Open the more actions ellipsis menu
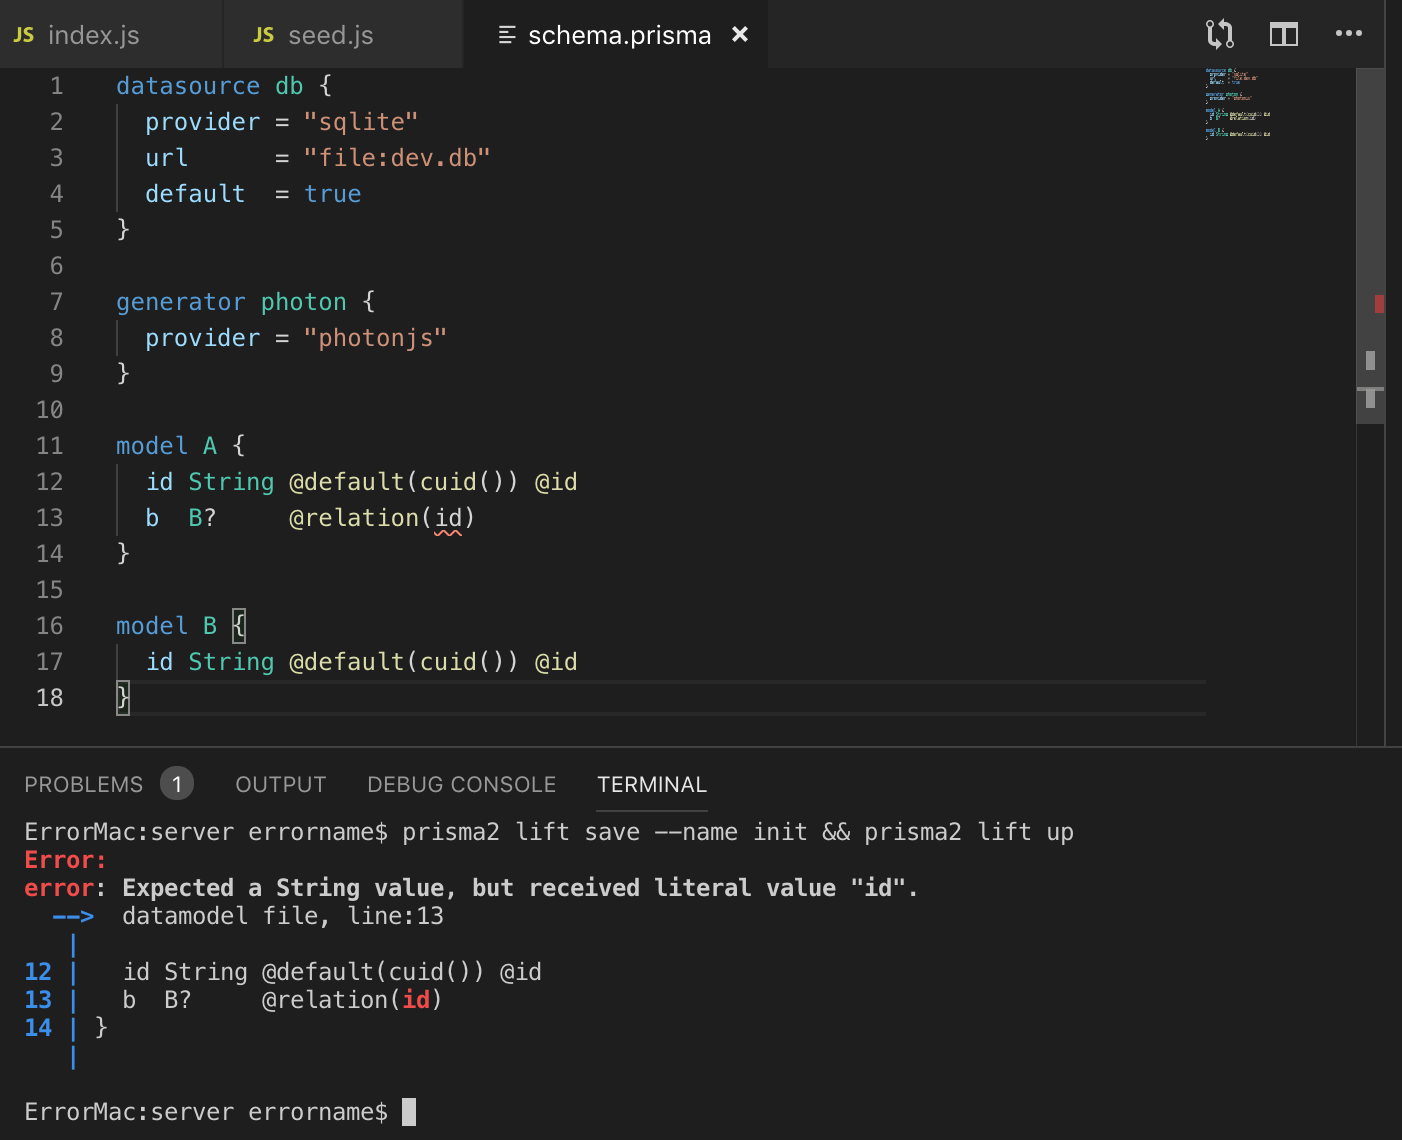The image size is (1402, 1140). 1349,33
